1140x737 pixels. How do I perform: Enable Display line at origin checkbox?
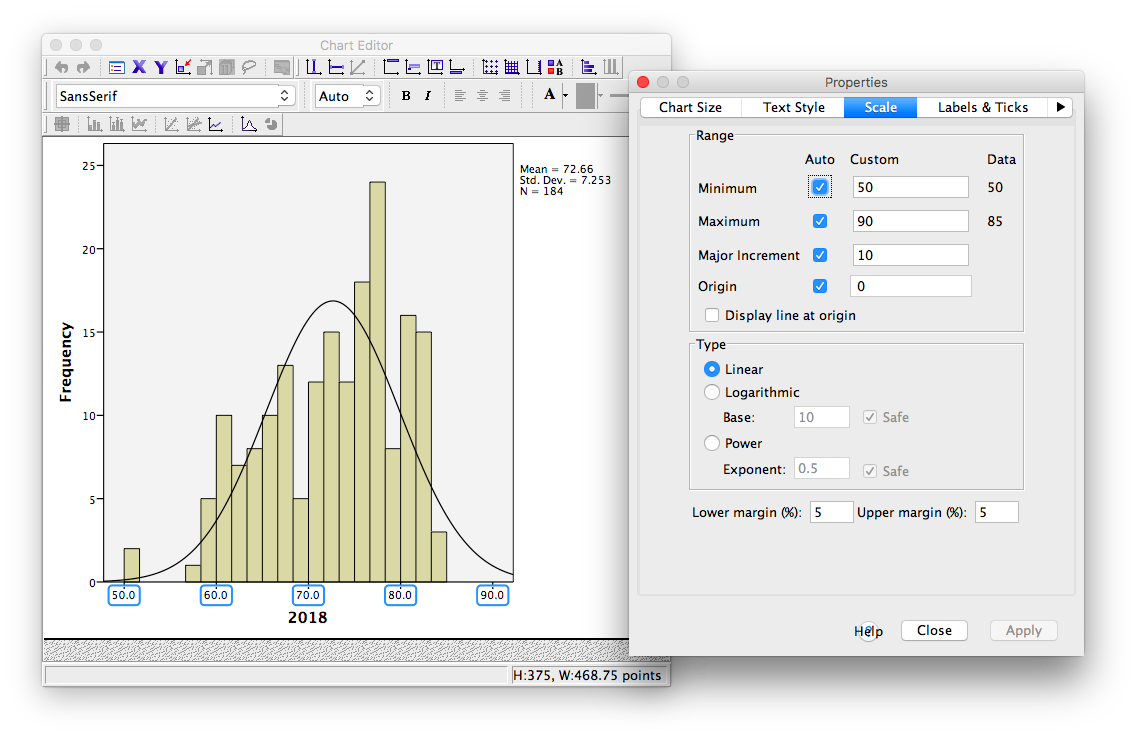click(712, 315)
